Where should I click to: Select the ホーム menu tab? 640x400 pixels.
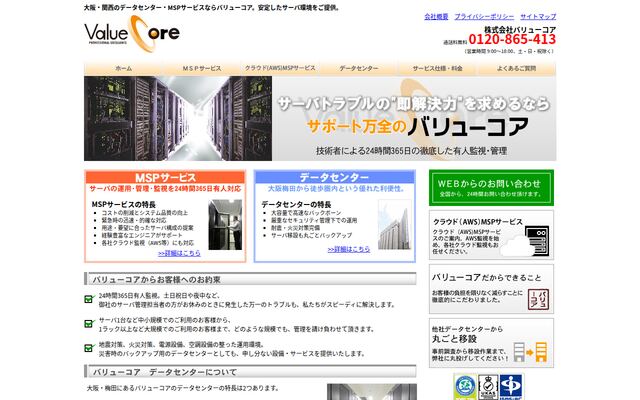pyautogui.click(x=123, y=68)
